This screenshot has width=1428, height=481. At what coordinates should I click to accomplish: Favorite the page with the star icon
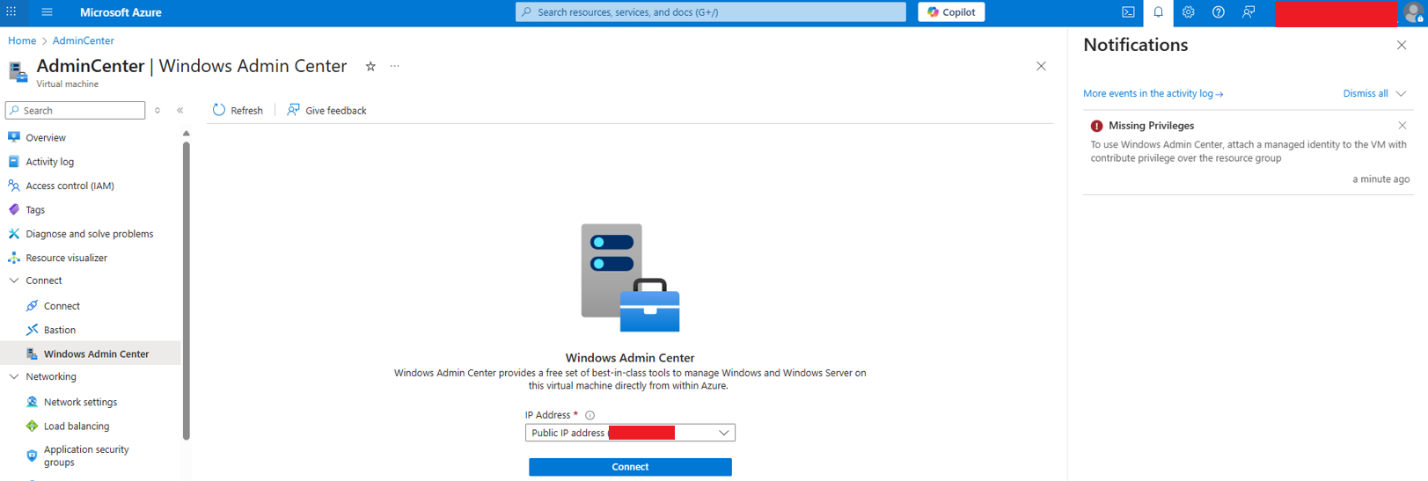[x=370, y=66]
